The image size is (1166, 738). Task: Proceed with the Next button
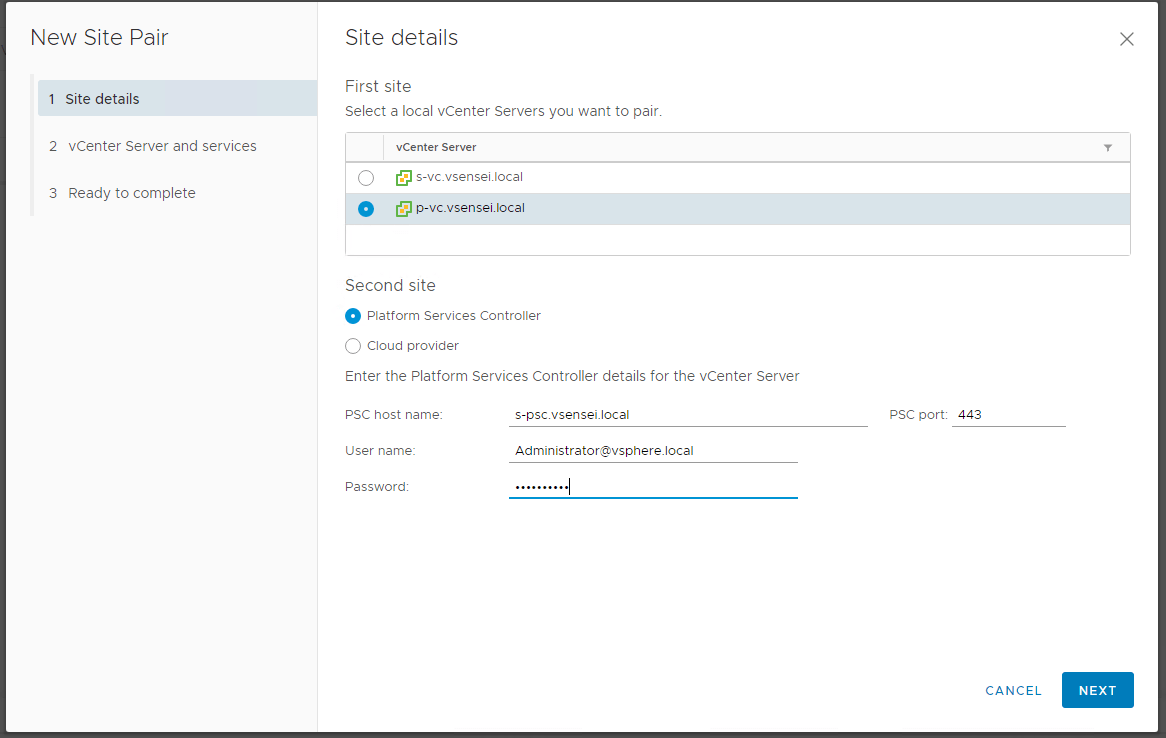click(x=1097, y=690)
